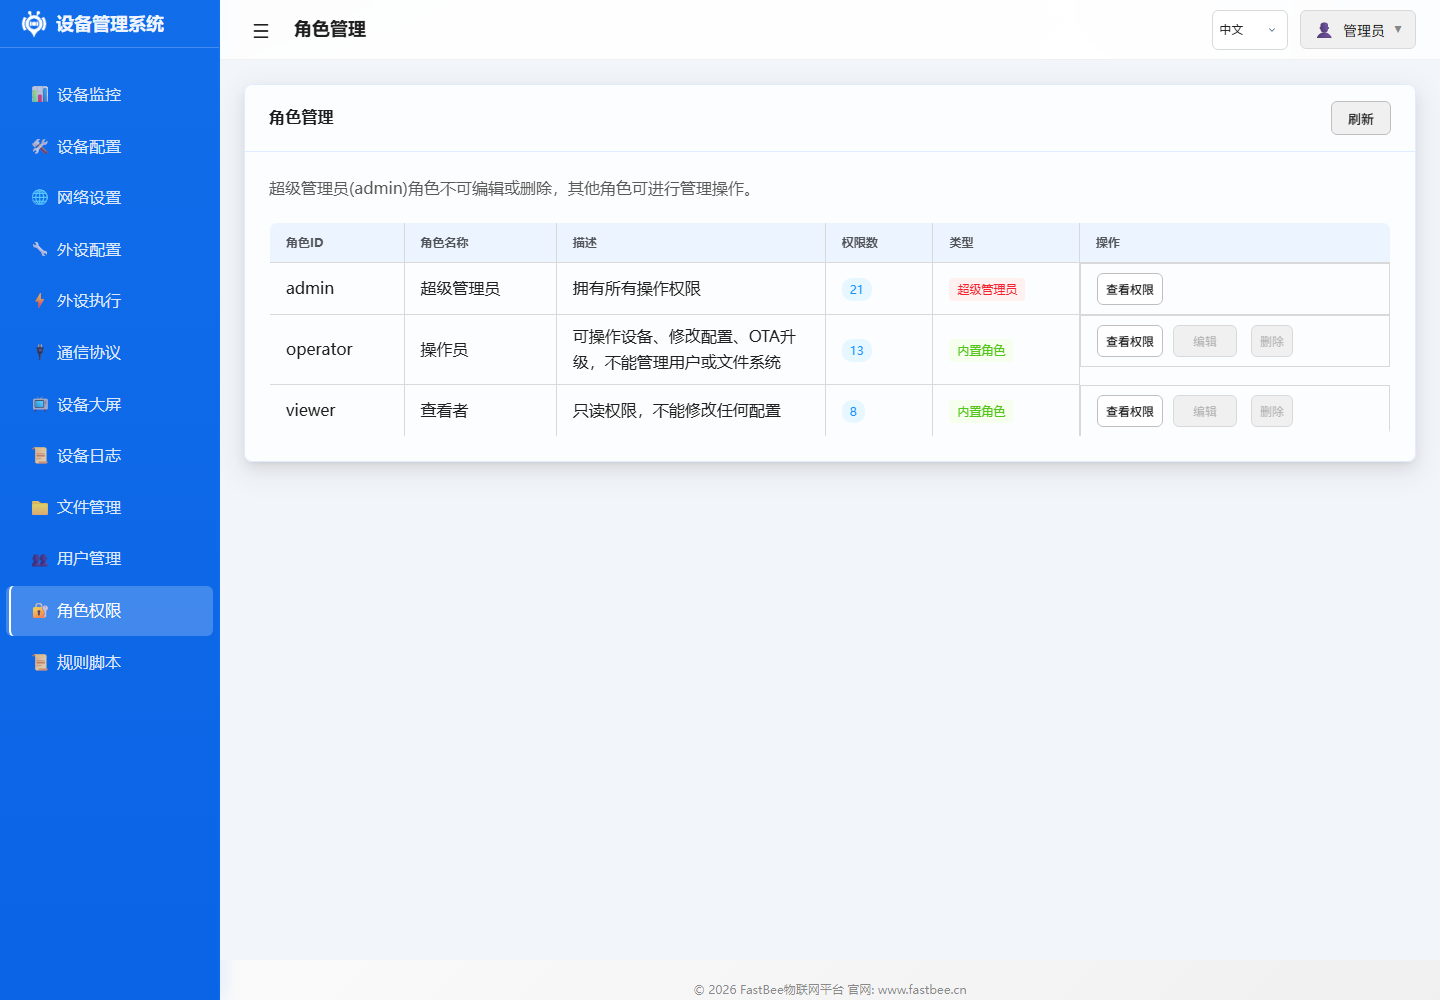Viewport: 1440px width, 1000px height.
Task: Click the 网络设置 globe icon in sidebar
Action: 40,197
